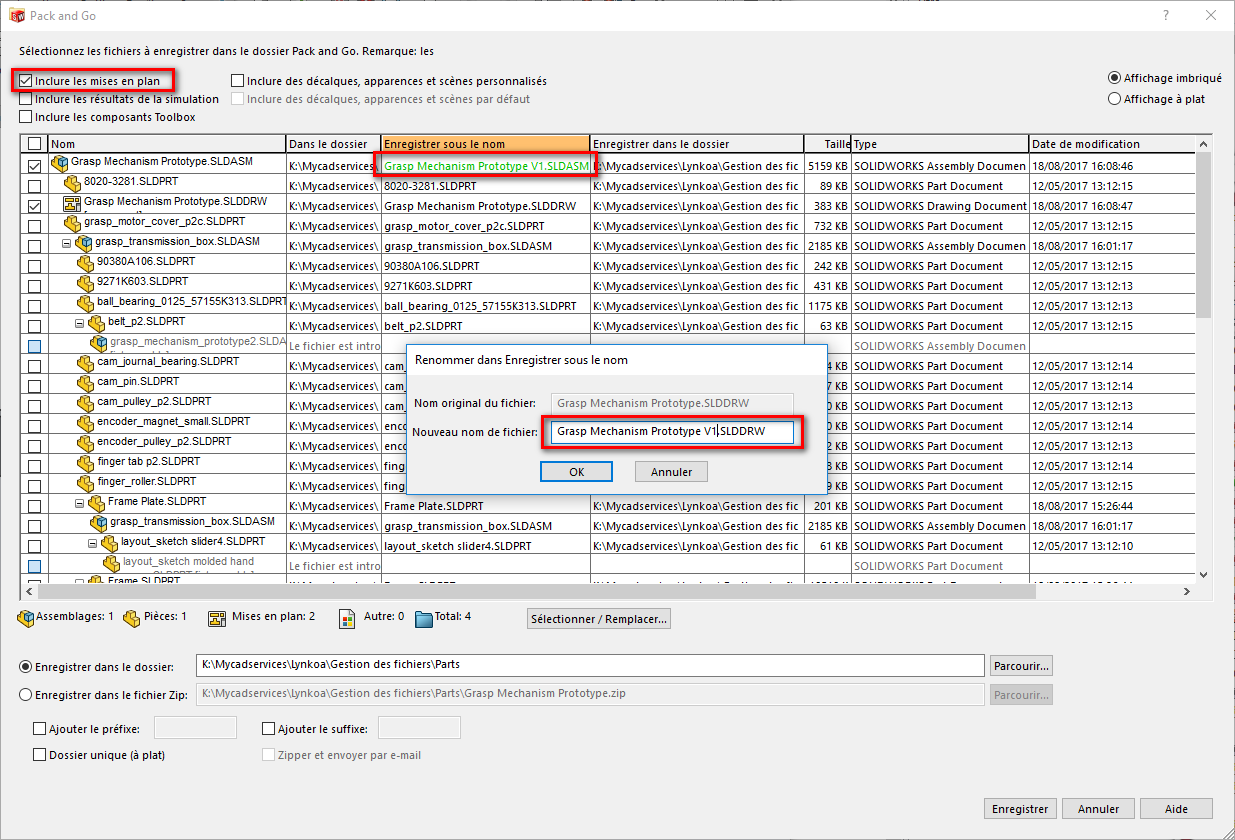
Task: Click the Type column header
Action: [x=940, y=144]
